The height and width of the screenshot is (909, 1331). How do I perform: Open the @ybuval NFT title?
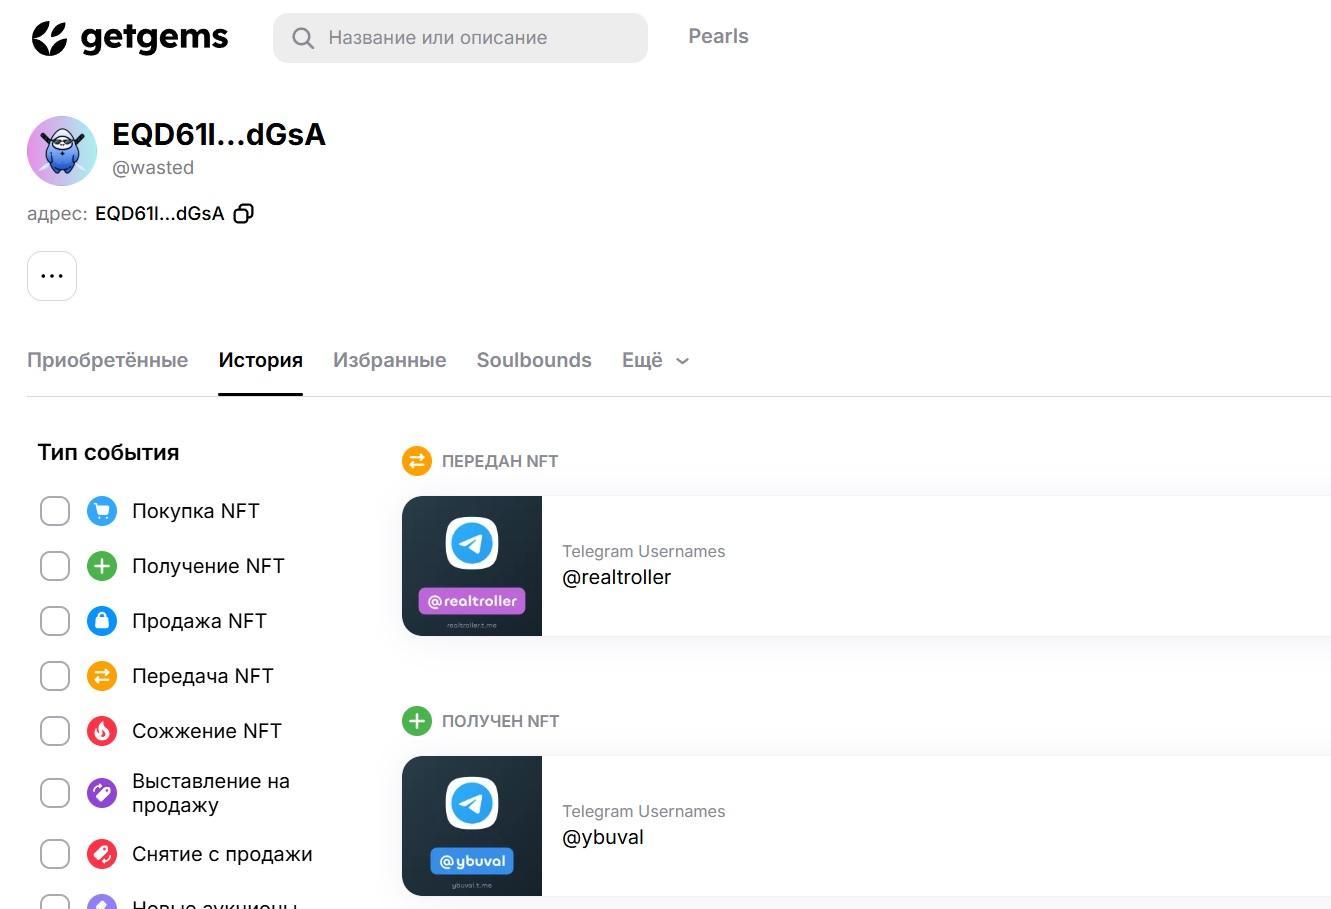(603, 837)
